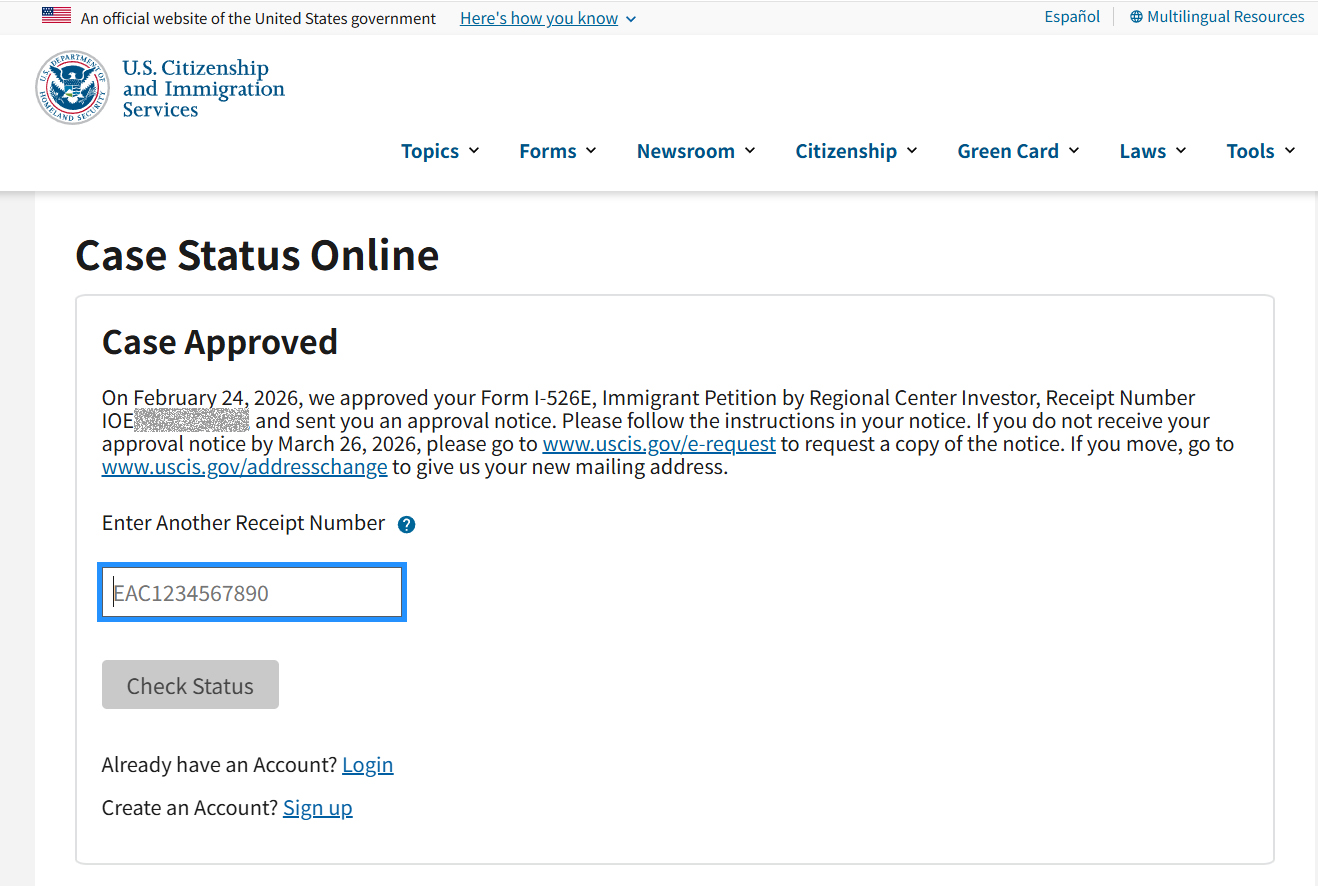Click the official website of the United States government text
The image size is (1318, 886).
pyautogui.click(x=258, y=19)
